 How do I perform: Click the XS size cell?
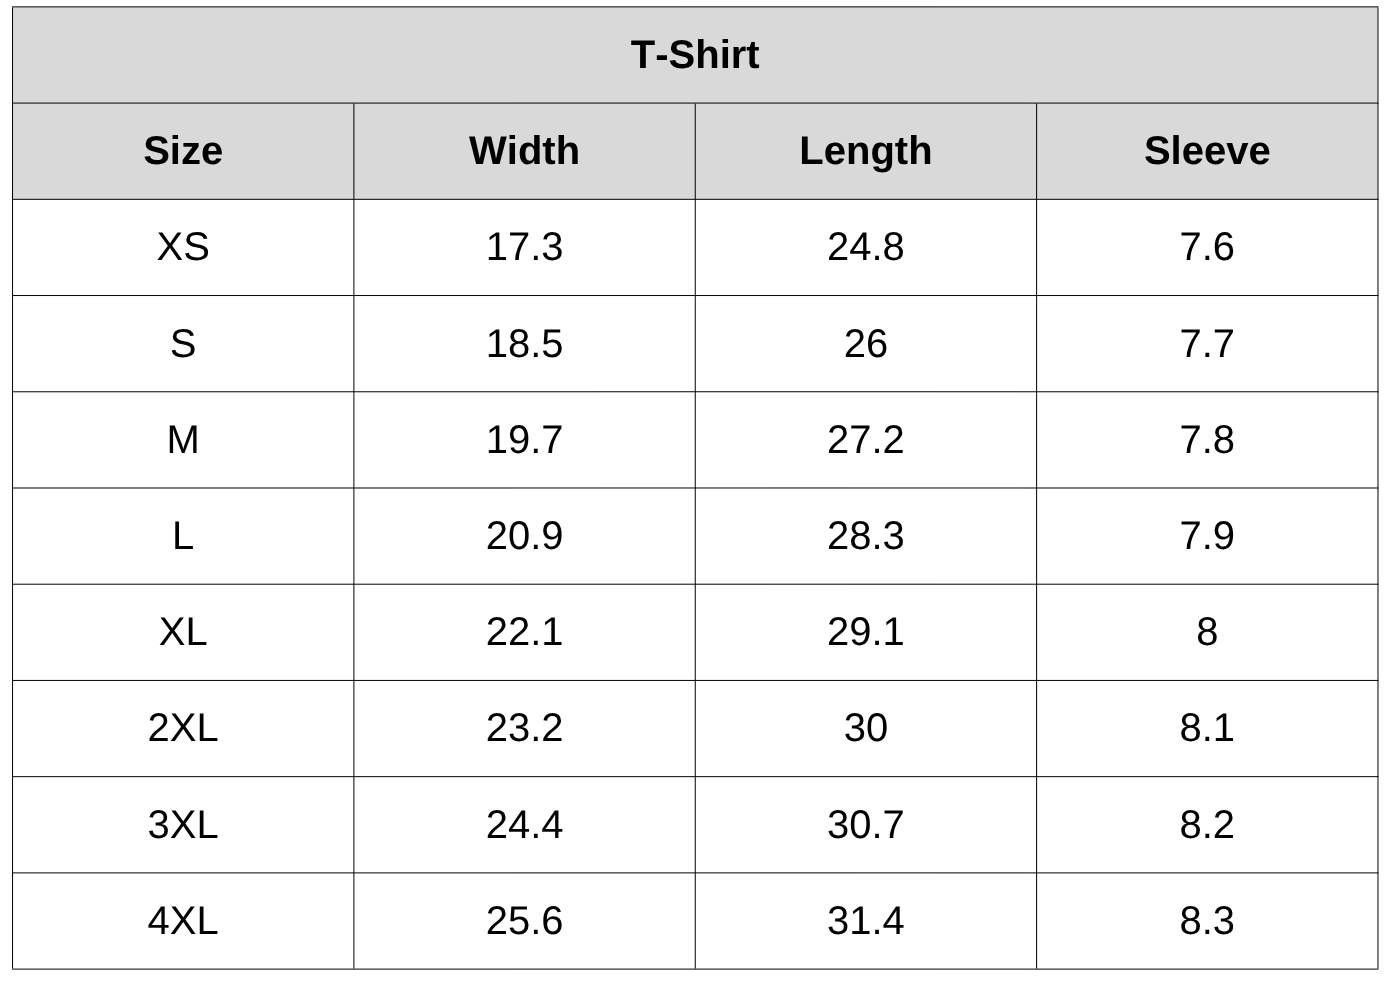(183, 247)
